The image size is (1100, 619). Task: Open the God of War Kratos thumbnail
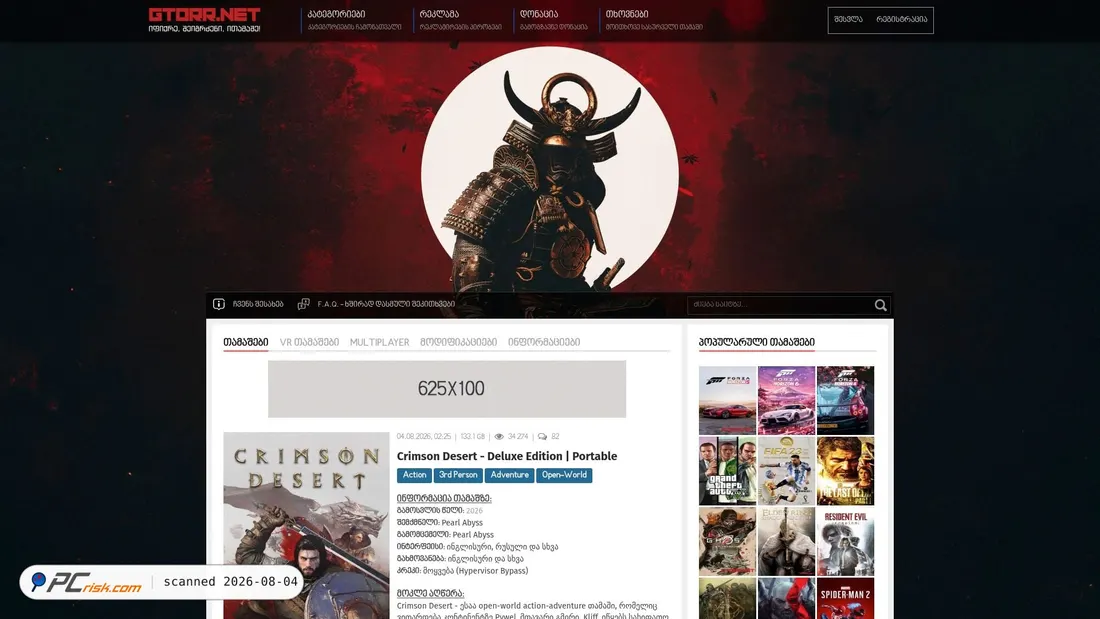pyautogui.click(x=786, y=599)
